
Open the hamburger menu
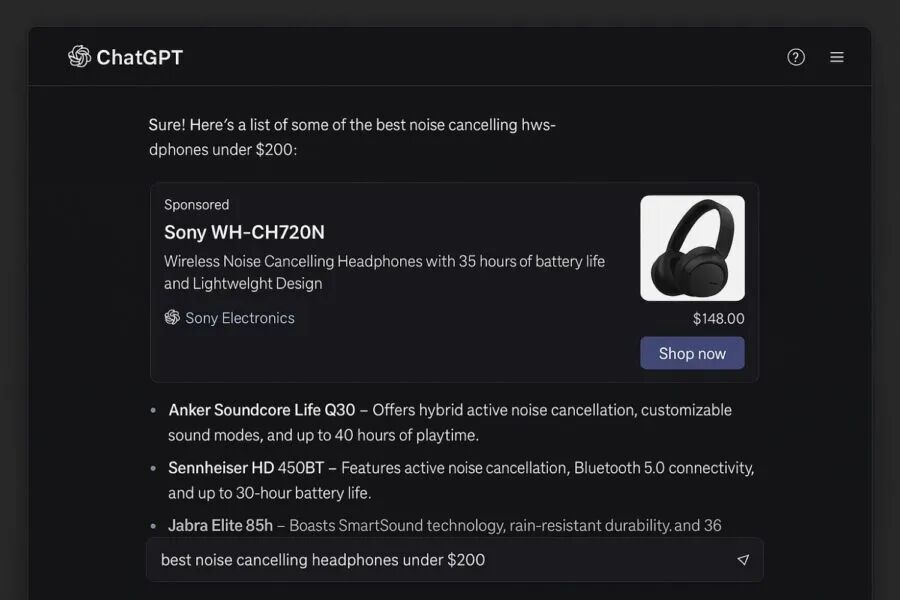tap(837, 57)
